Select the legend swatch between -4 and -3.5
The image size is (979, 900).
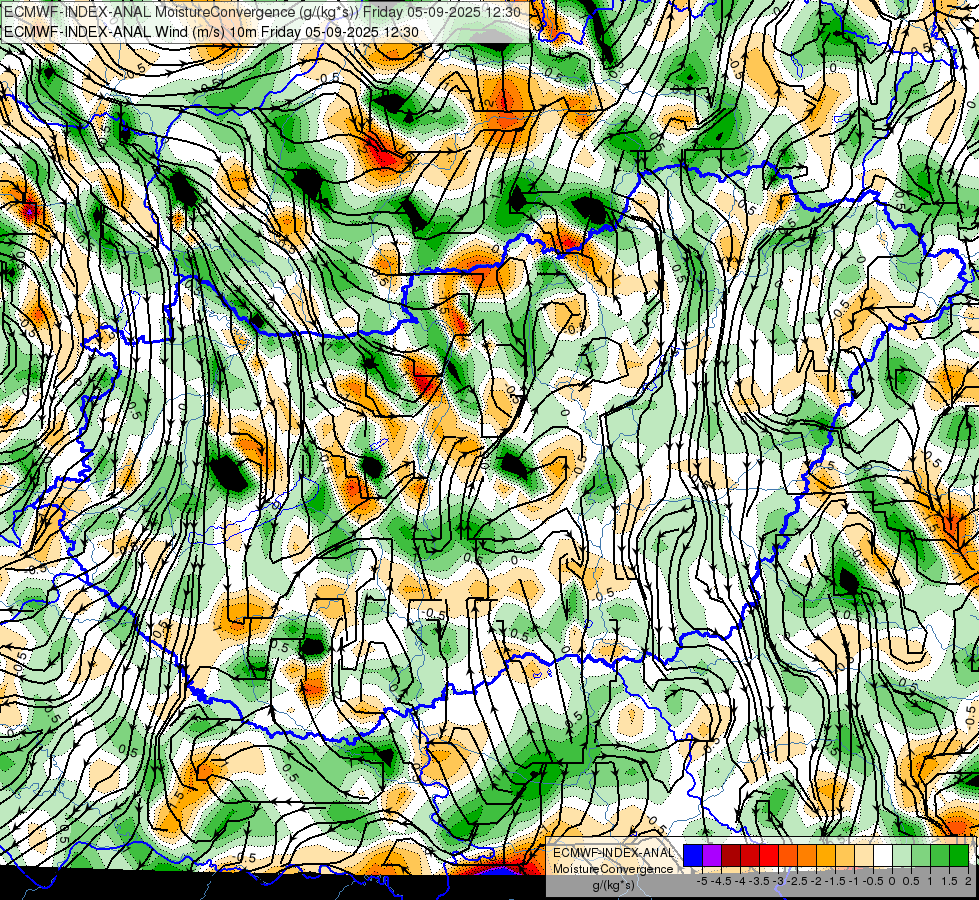pos(750,855)
